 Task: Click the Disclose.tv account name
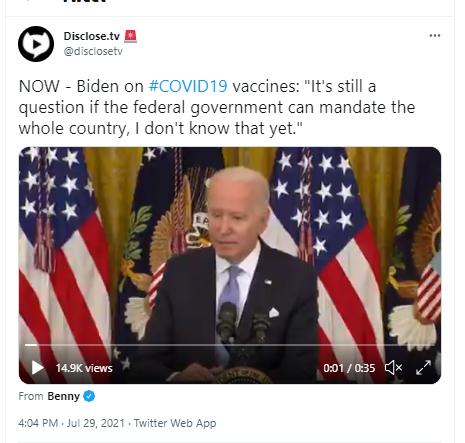[x=92, y=36]
